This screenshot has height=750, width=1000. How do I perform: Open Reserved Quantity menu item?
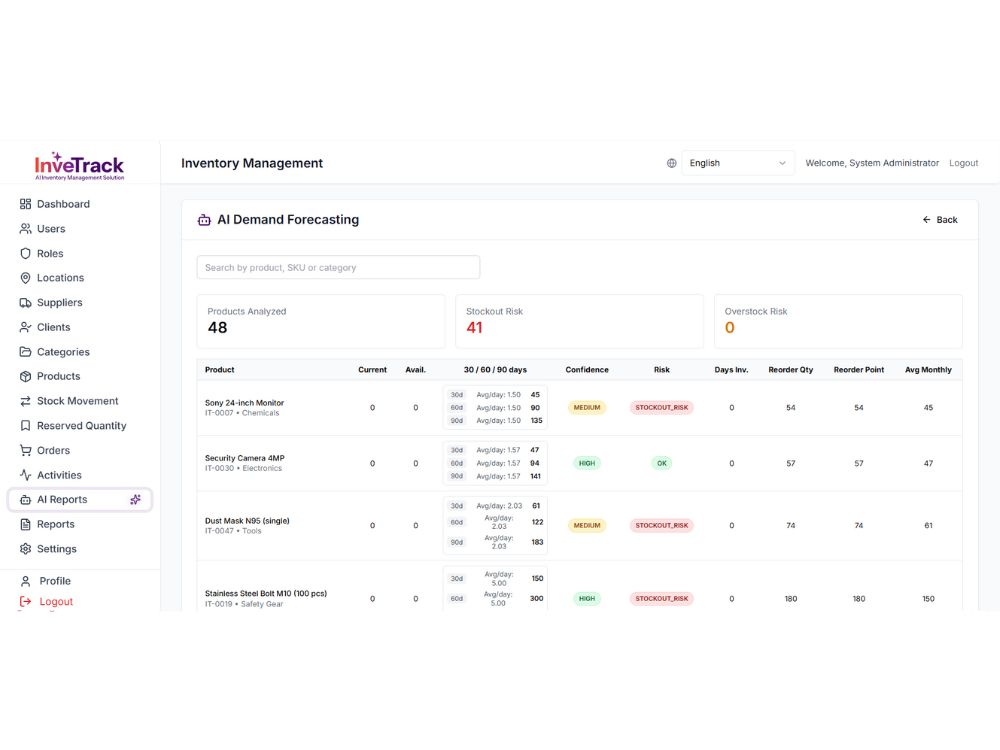point(82,425)
